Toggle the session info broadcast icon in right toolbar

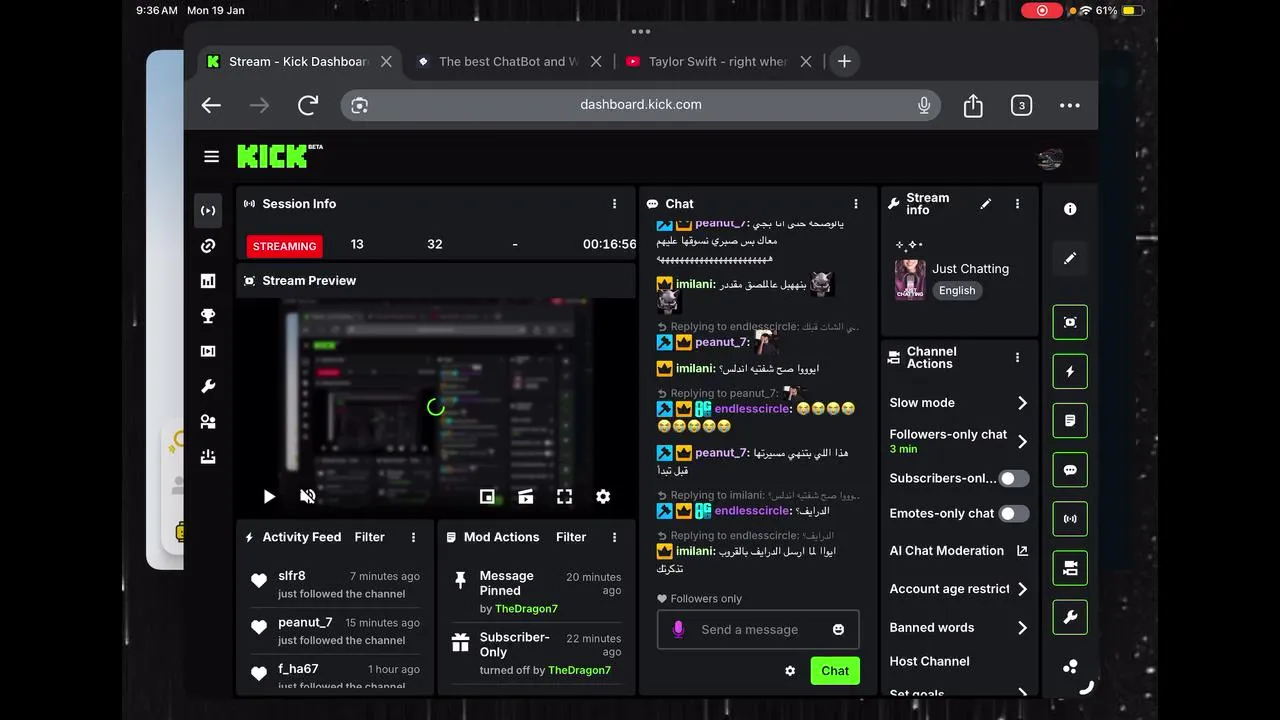(x=1070, y=519)
